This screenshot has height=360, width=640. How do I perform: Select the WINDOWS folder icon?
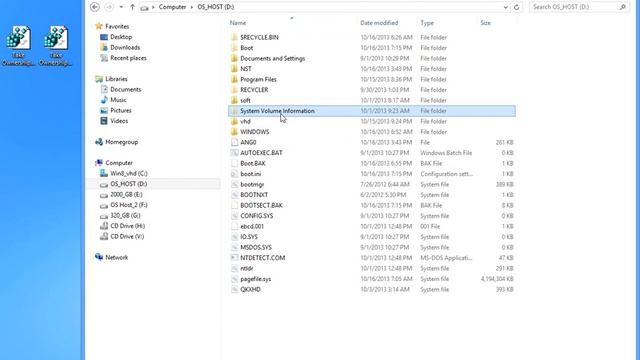pyautogui.click(x=234, y=132)
